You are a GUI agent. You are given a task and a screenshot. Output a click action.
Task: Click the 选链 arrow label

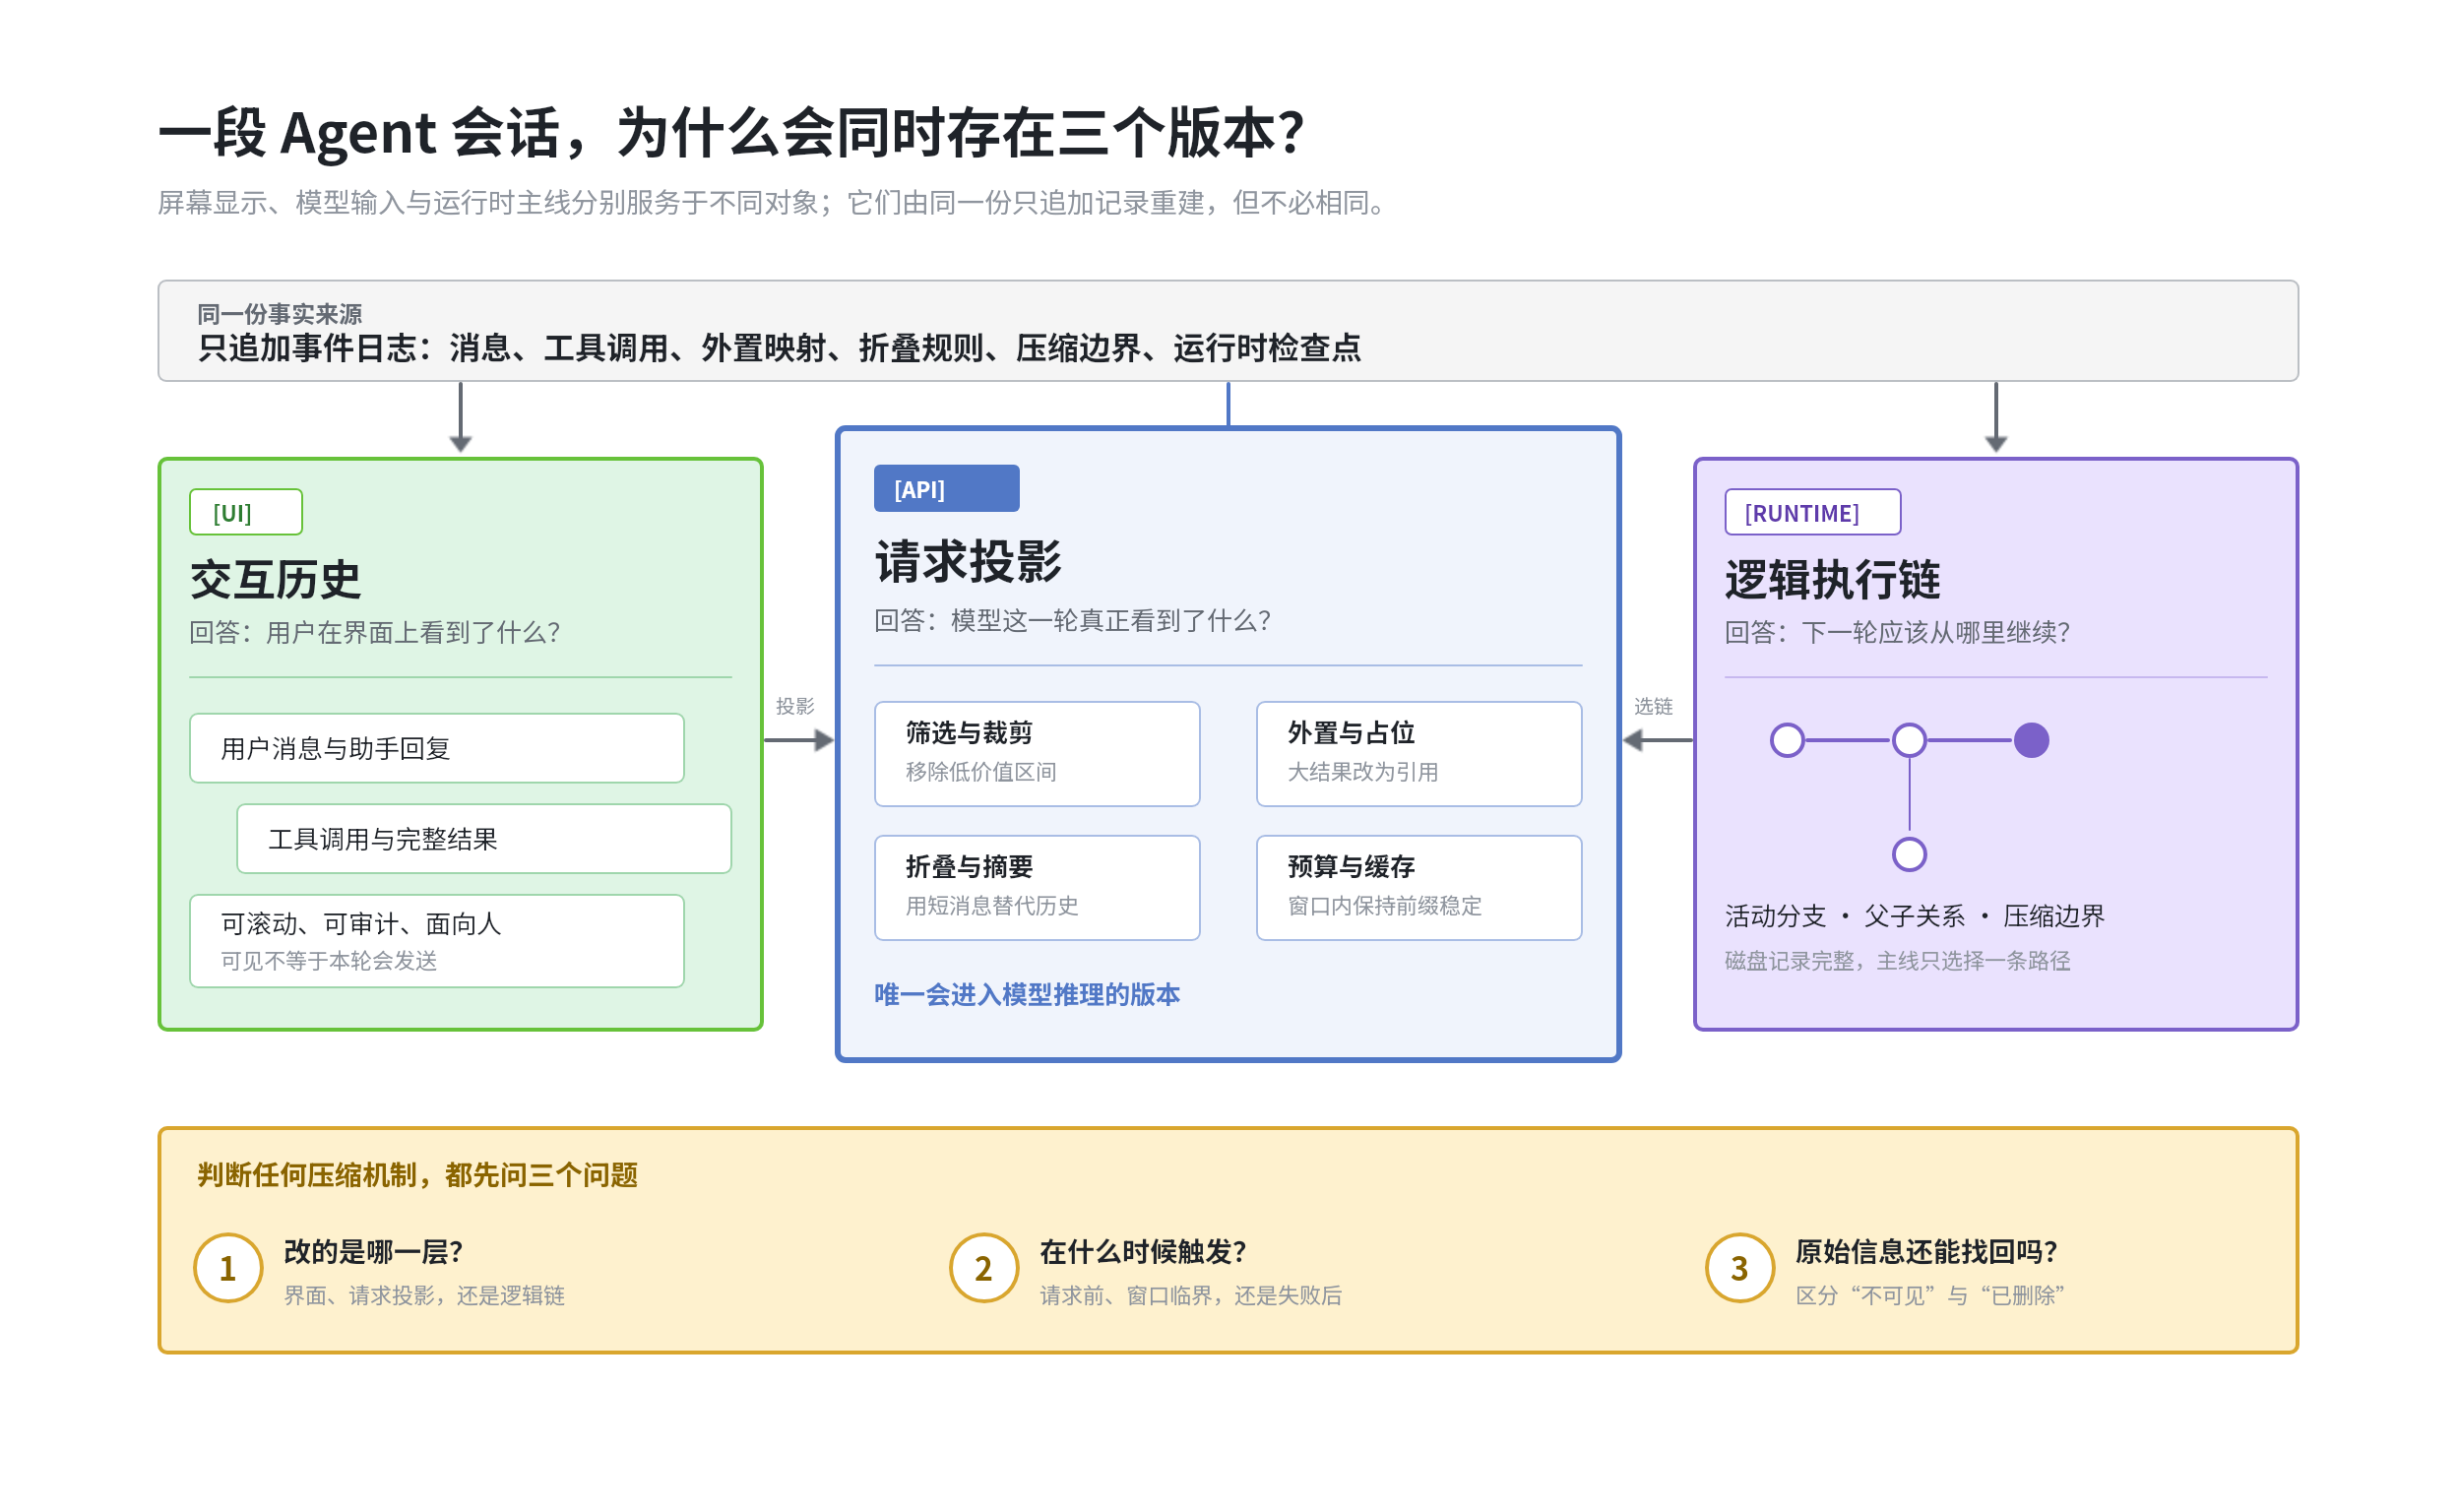1653,706
